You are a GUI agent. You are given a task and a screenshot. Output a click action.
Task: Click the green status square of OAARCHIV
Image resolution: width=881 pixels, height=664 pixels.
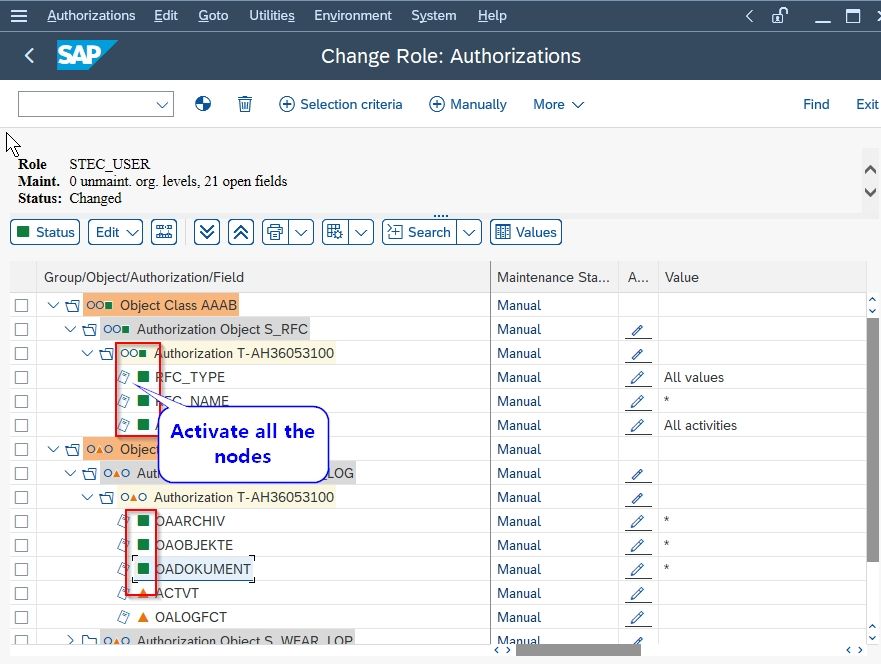click(143, 521)
